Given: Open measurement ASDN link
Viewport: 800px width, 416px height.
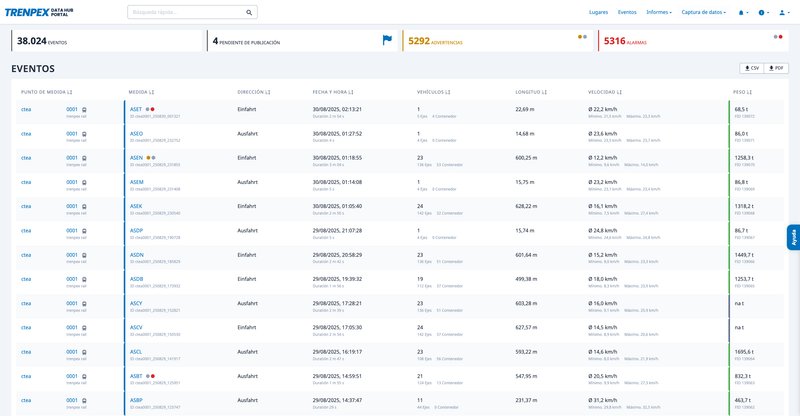Looking at the screenshot, I should [137, 255].
